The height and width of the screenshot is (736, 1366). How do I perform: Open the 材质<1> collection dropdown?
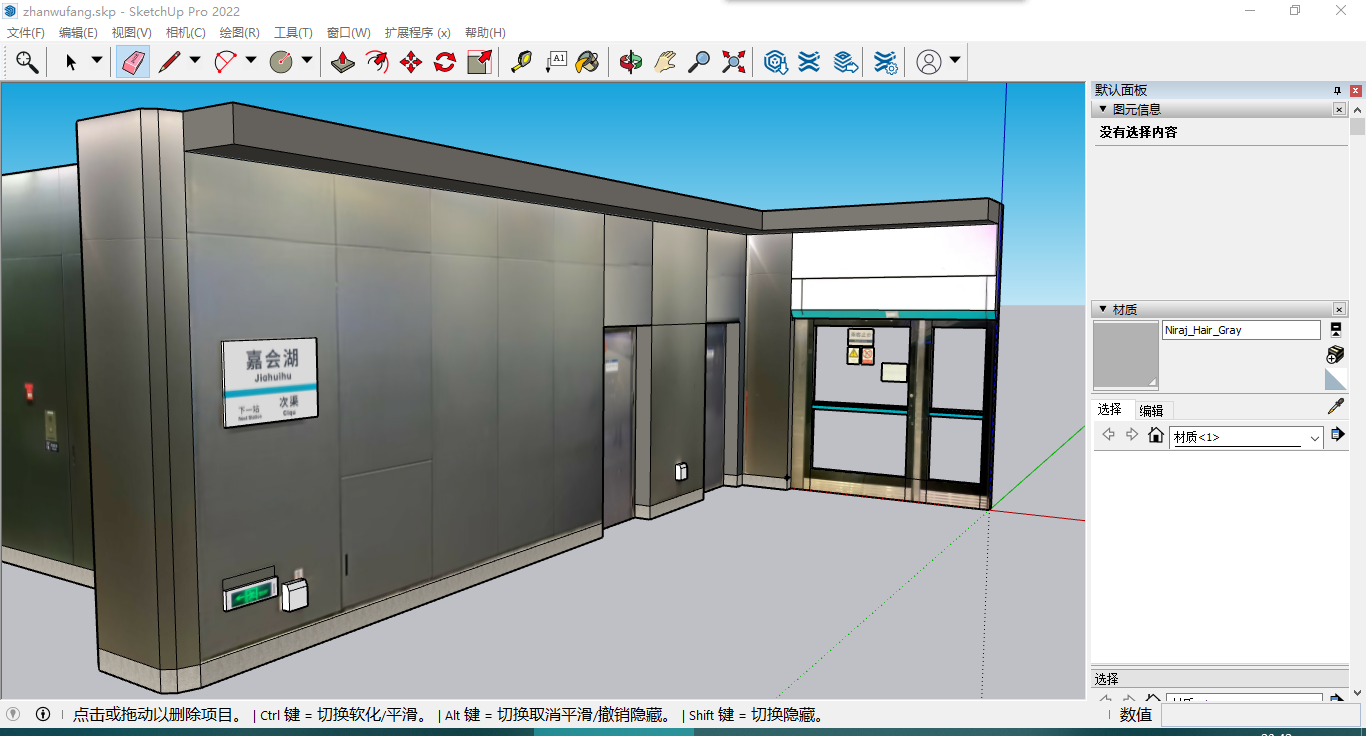click(1246, 437)
